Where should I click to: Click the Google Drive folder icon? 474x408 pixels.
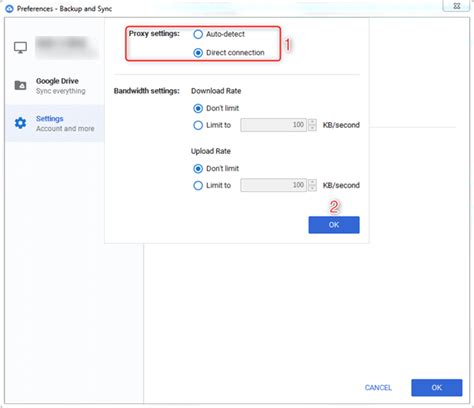20,85
